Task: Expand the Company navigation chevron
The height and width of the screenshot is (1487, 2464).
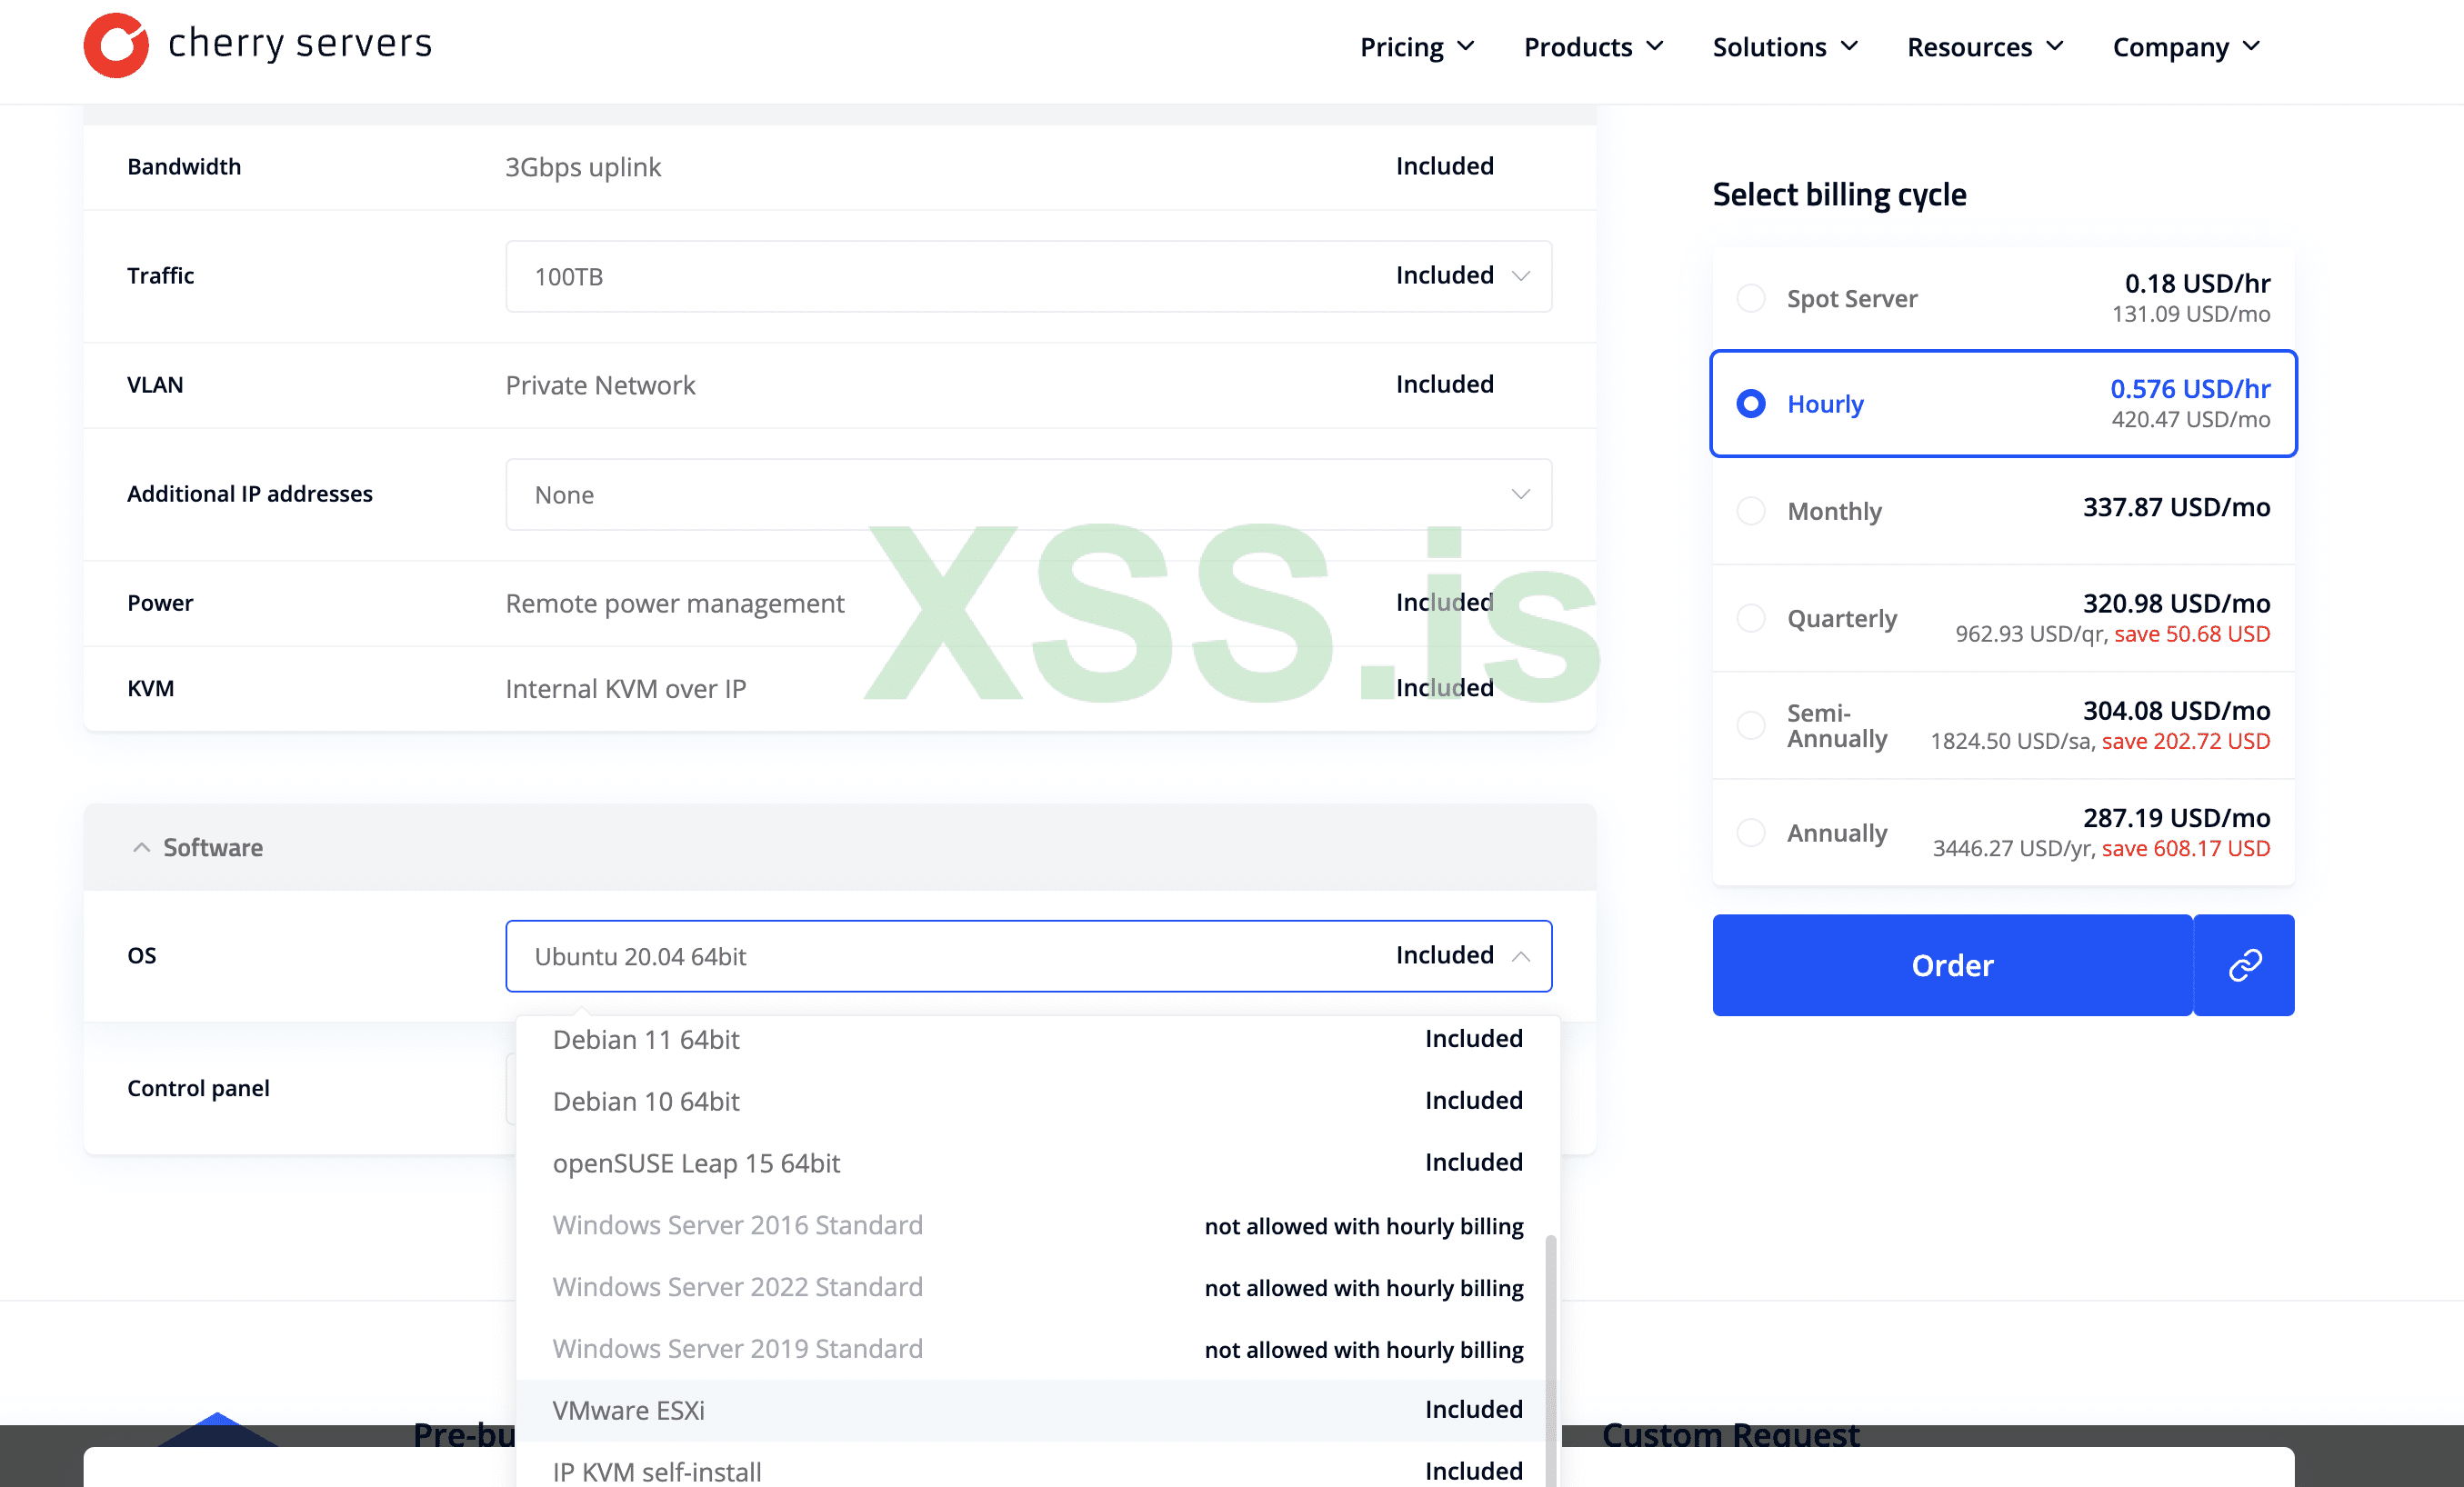Action: click(x=2252, y=47)
